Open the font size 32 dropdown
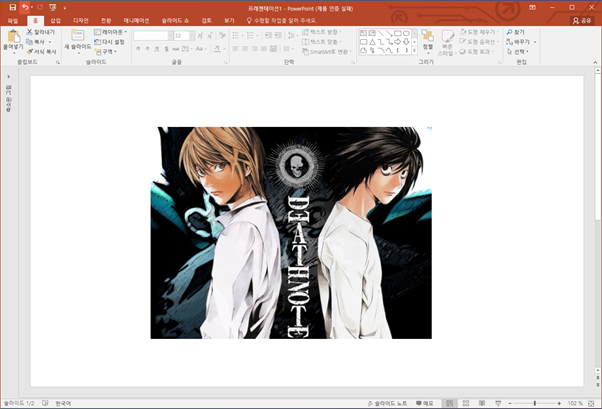 click(x=192, y=36)
